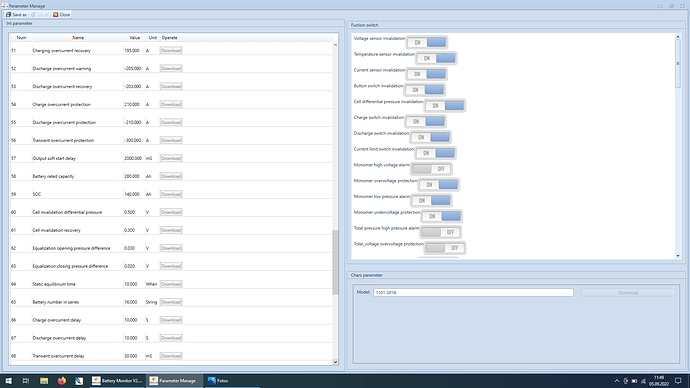Click Download for Output soft start delay

tap(171, 158)
